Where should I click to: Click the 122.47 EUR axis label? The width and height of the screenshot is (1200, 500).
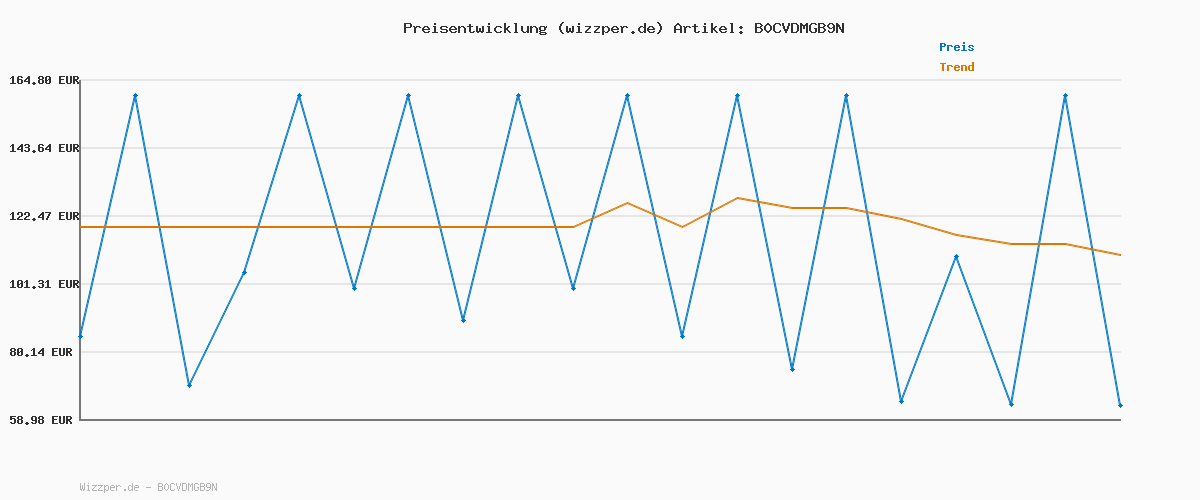[44, 216]
